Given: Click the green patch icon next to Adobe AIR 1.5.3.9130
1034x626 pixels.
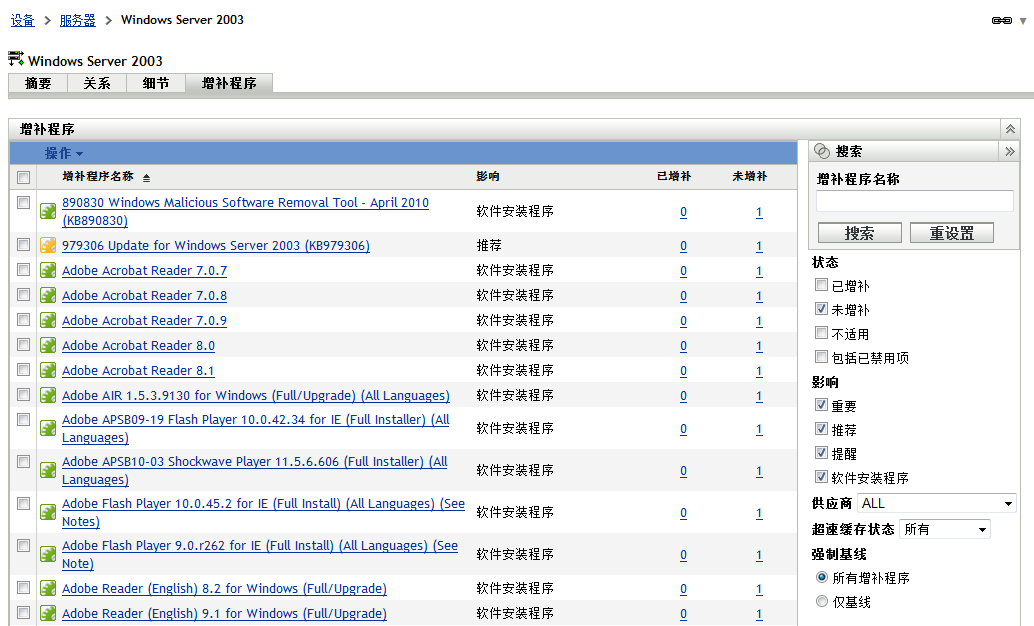Looking at the screenshot, I should click(x=48, y=395).
